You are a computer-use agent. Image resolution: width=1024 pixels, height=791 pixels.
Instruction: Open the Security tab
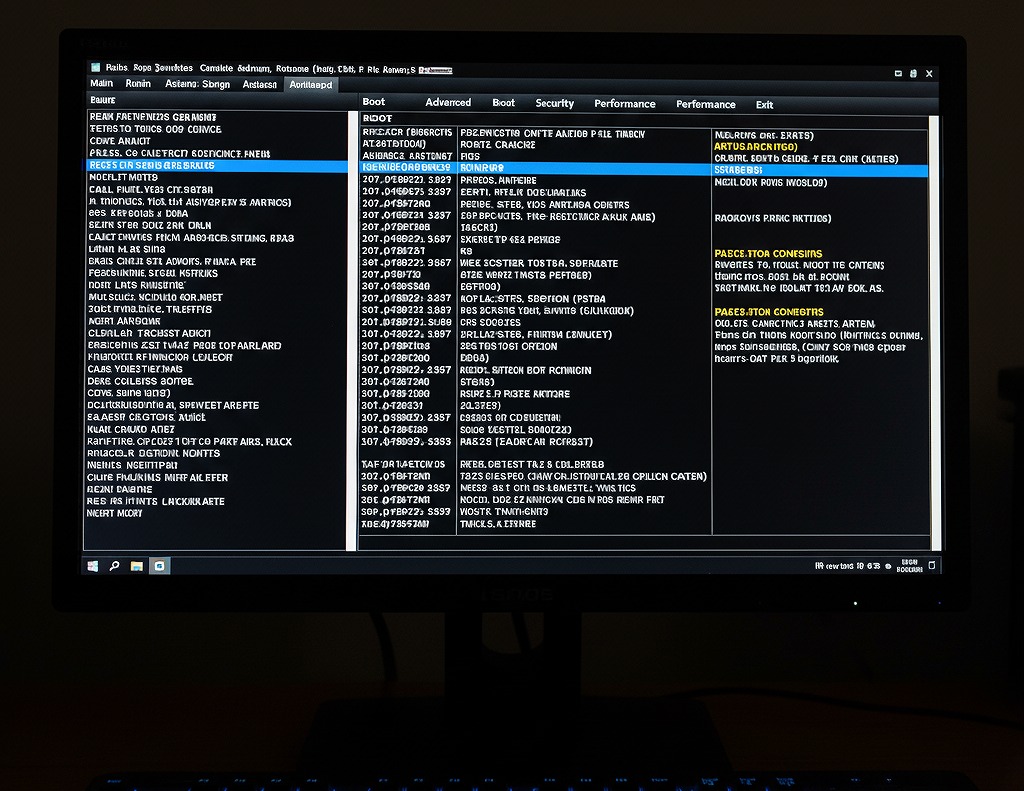click(554, 103)
